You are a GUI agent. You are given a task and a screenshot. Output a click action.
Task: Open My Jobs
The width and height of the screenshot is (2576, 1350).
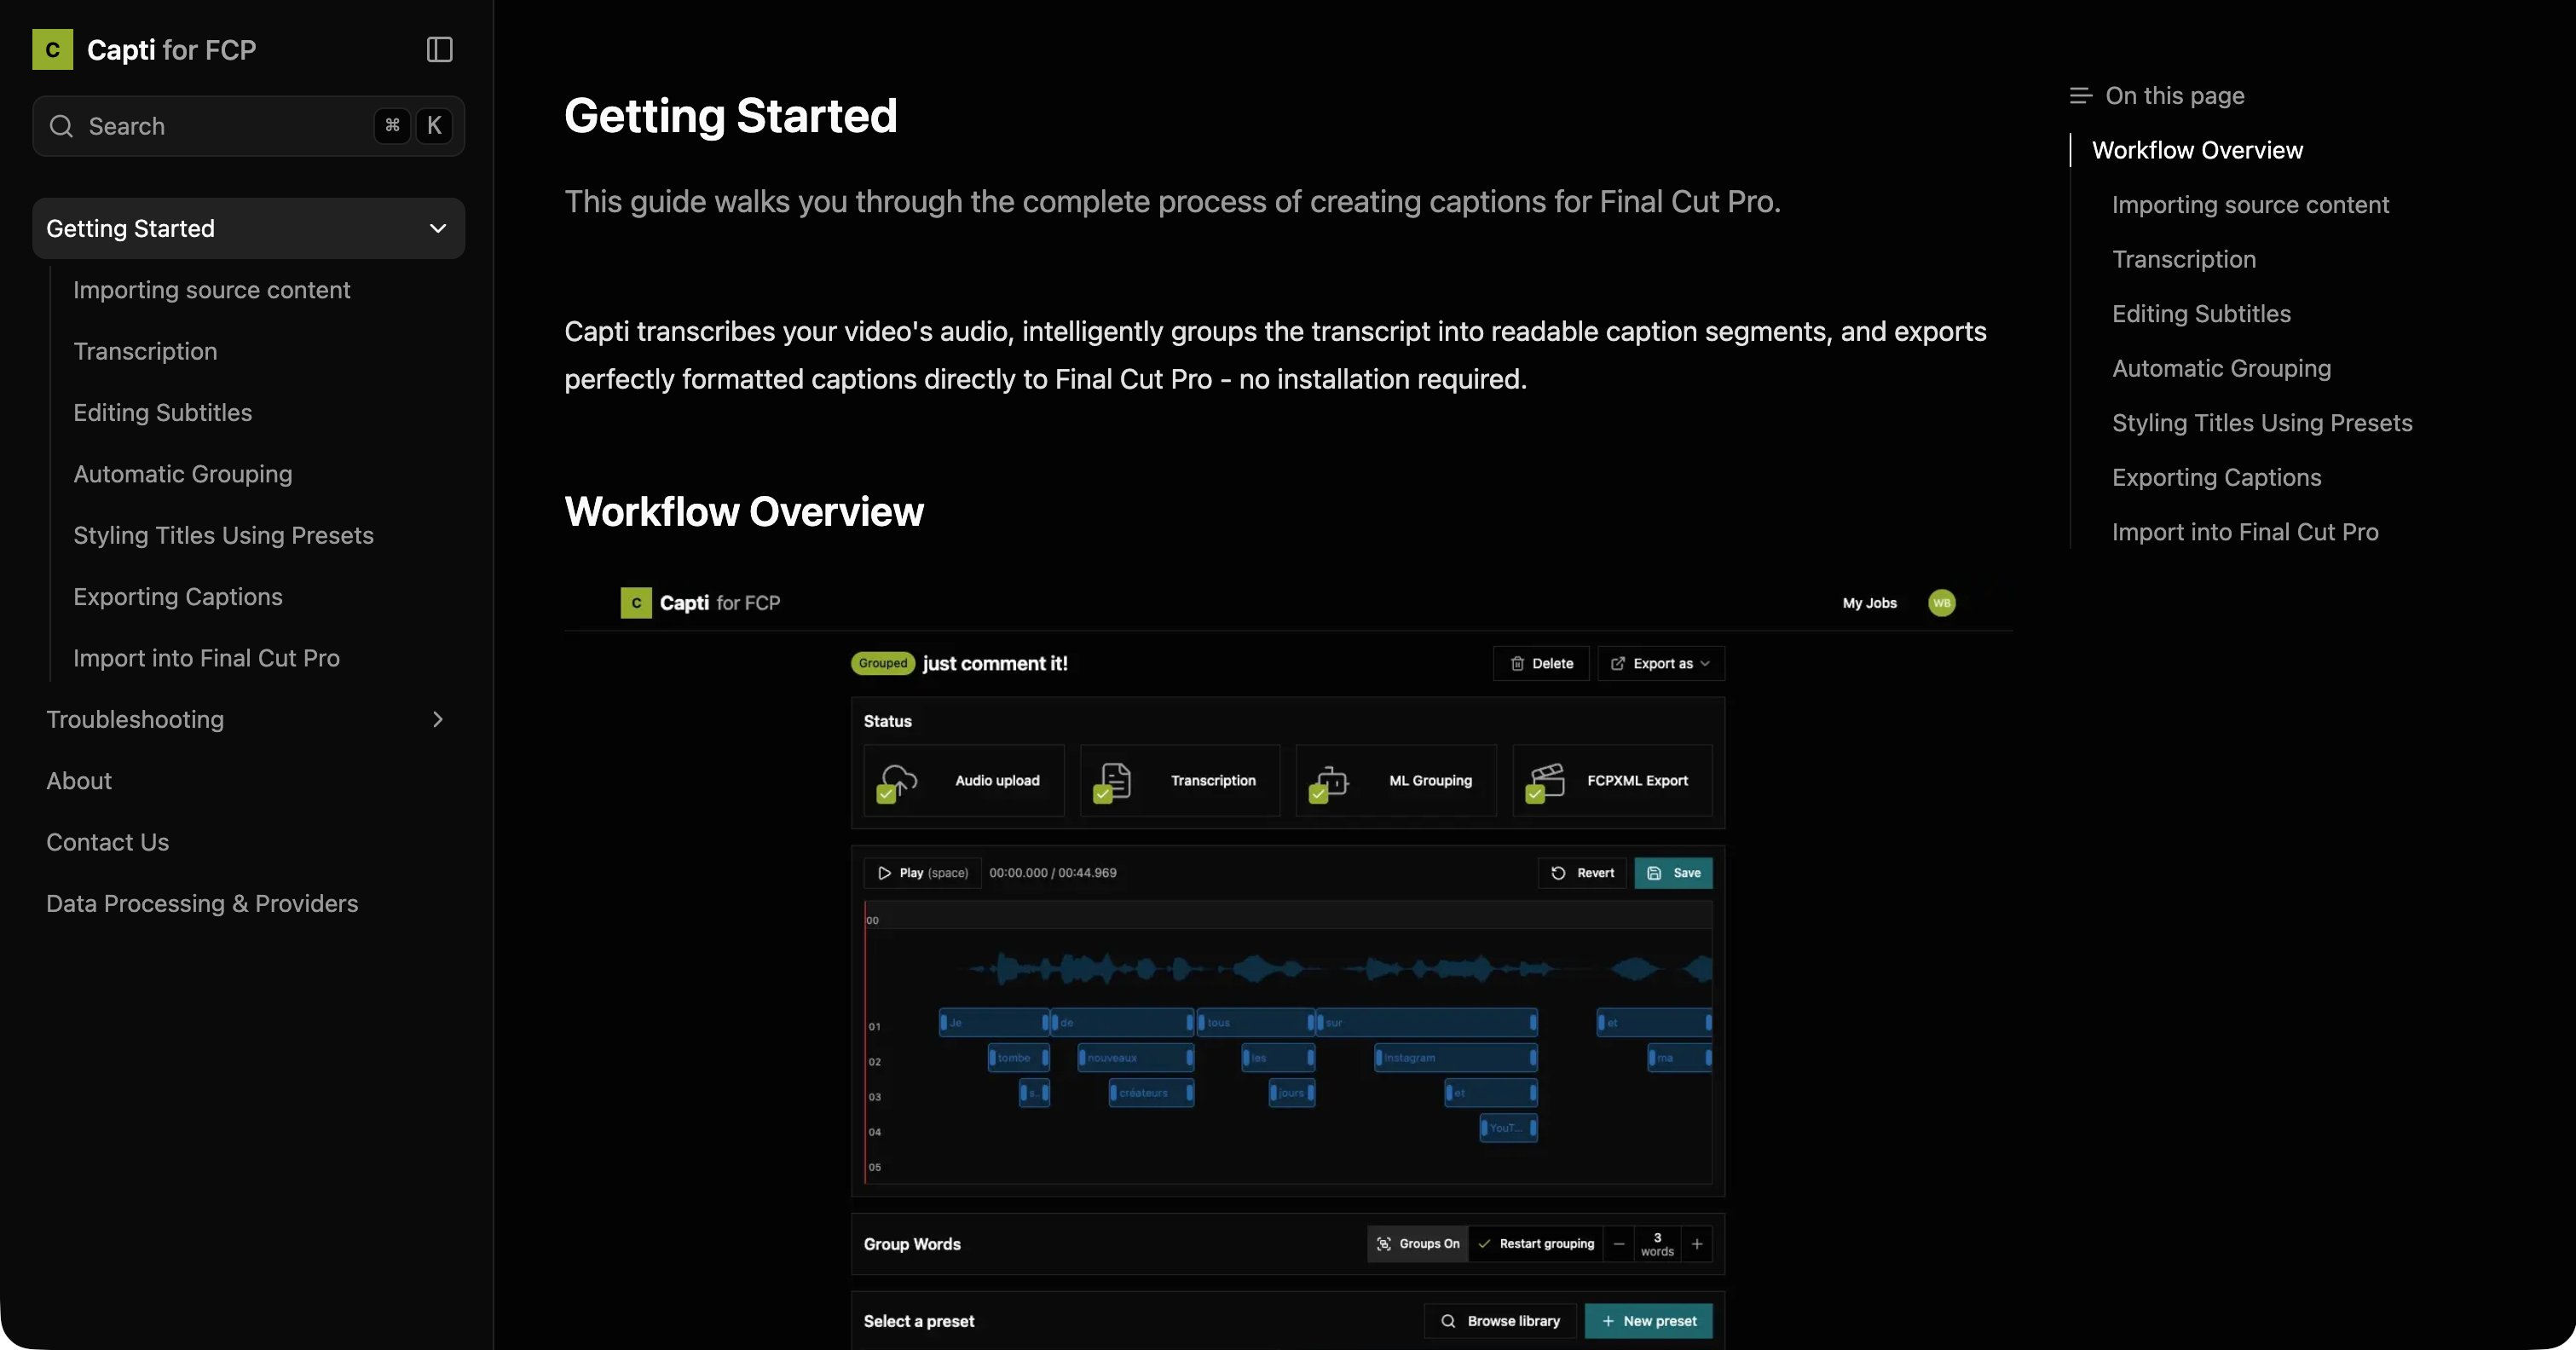(1869, 602)
